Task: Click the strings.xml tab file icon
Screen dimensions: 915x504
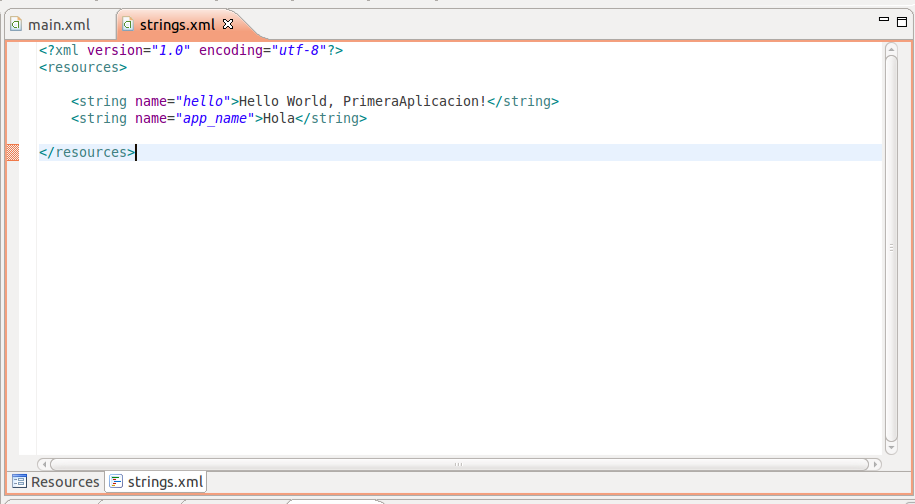Action: pyautogui.click(x=127, y=24)
